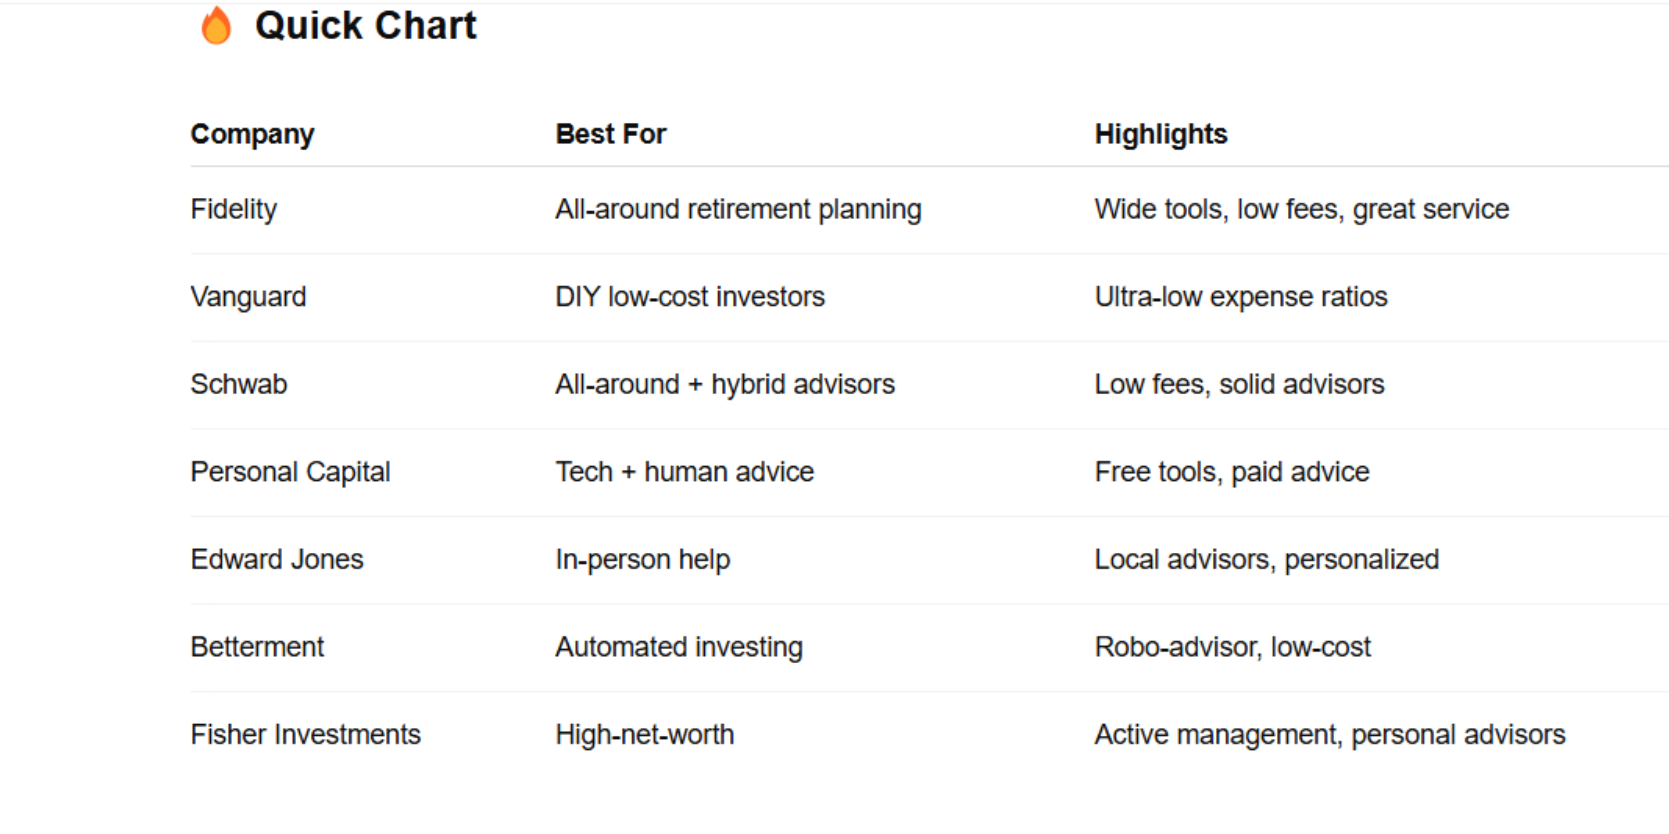Select the Vanguard company cell
This screenshot has height=834, width=1669.
coord(248,297)
